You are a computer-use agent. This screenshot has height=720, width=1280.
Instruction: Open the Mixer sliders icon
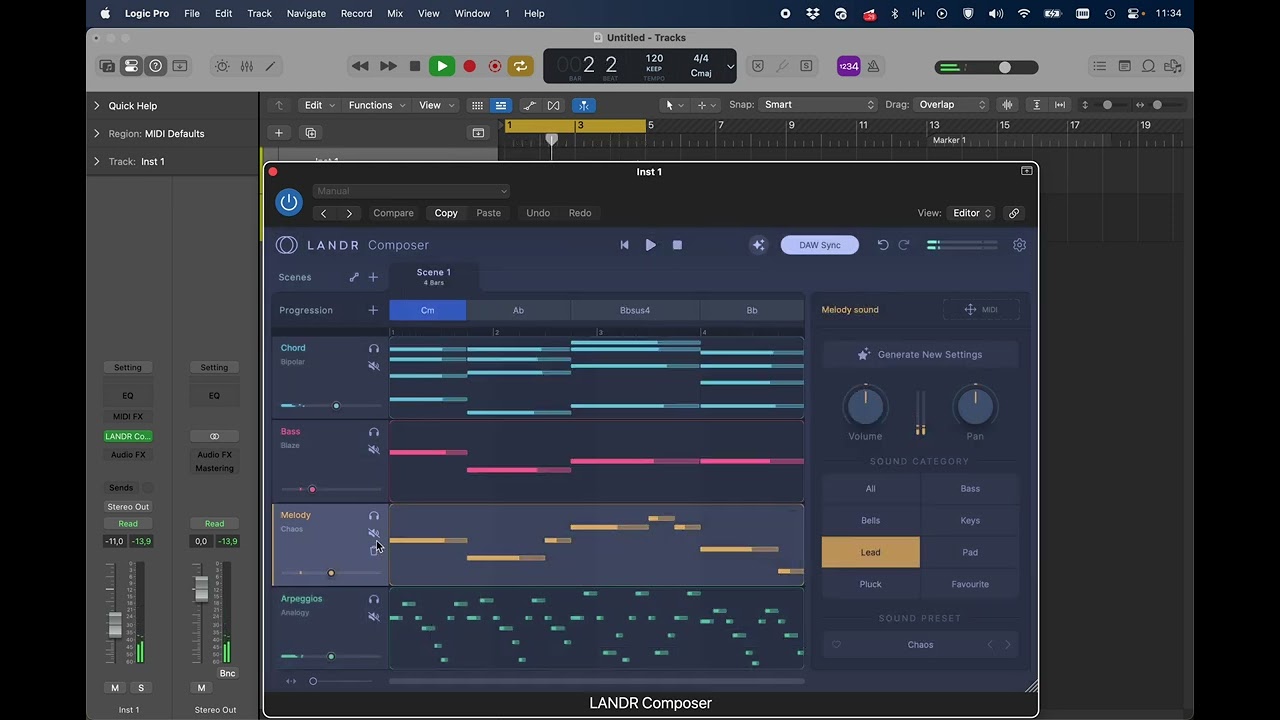(x=246, y=66)
